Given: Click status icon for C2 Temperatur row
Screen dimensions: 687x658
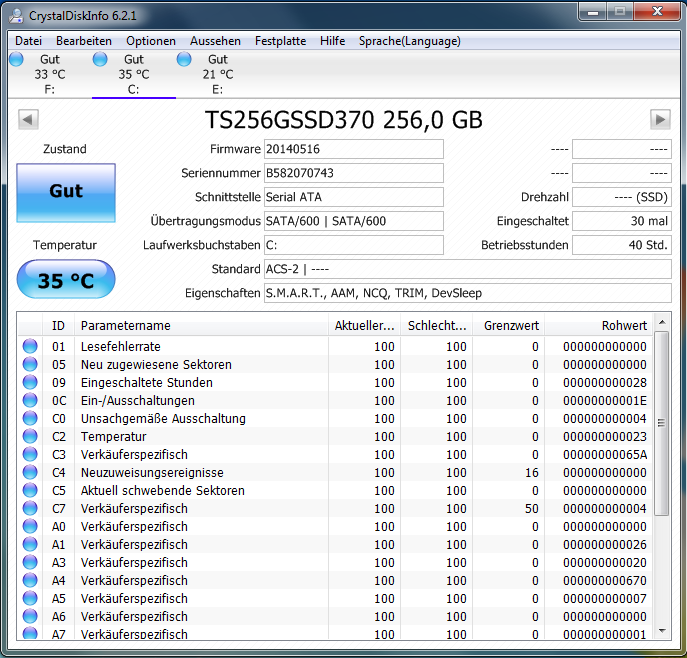Looking at the screenshot, I should 30,436.
